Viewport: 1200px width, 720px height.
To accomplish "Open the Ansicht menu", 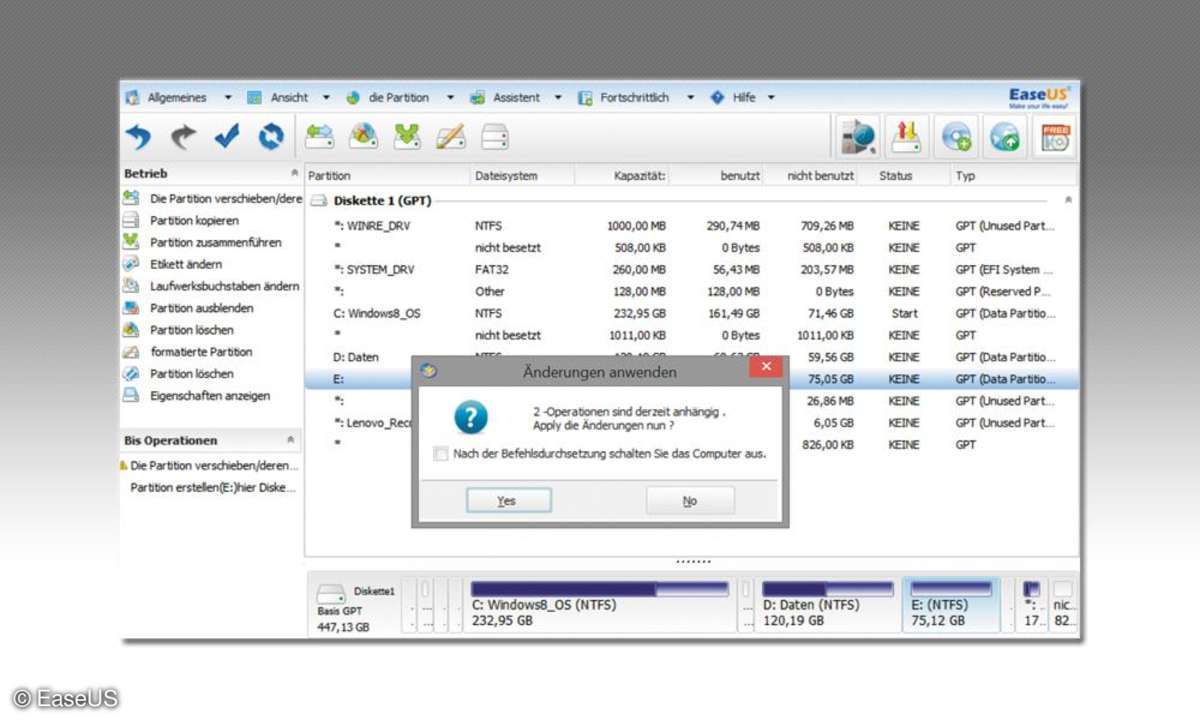I will point(289,98).
